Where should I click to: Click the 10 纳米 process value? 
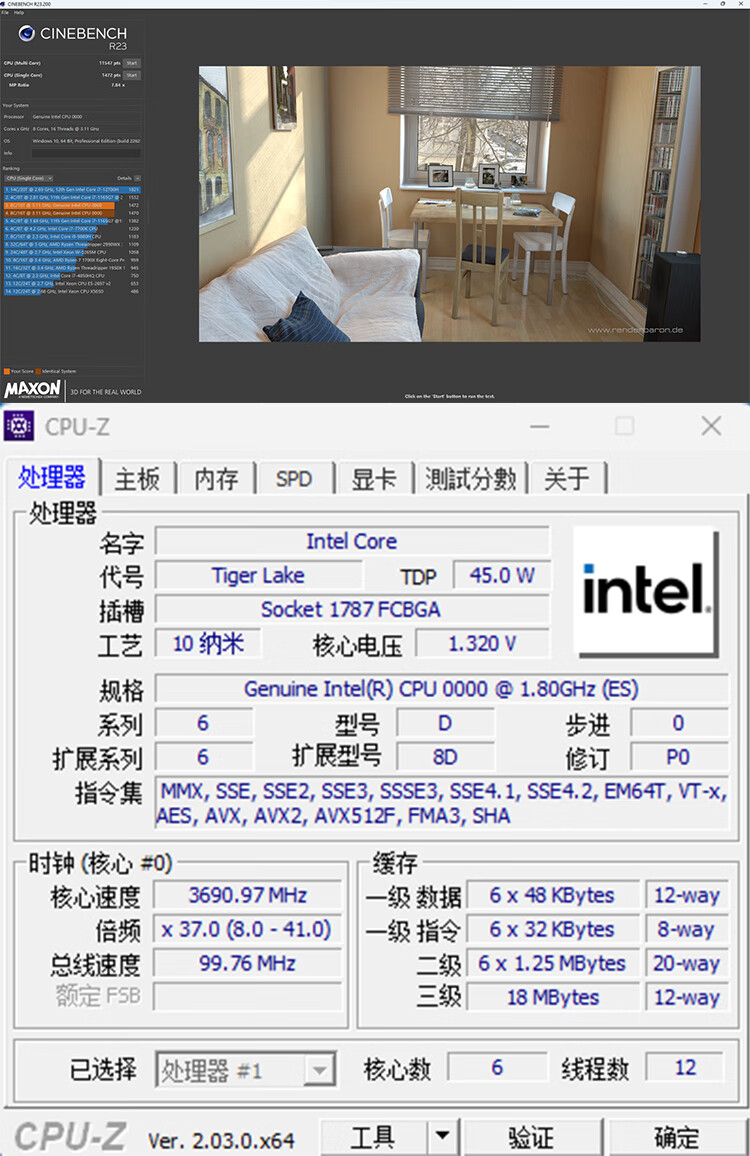click(208, 644)
